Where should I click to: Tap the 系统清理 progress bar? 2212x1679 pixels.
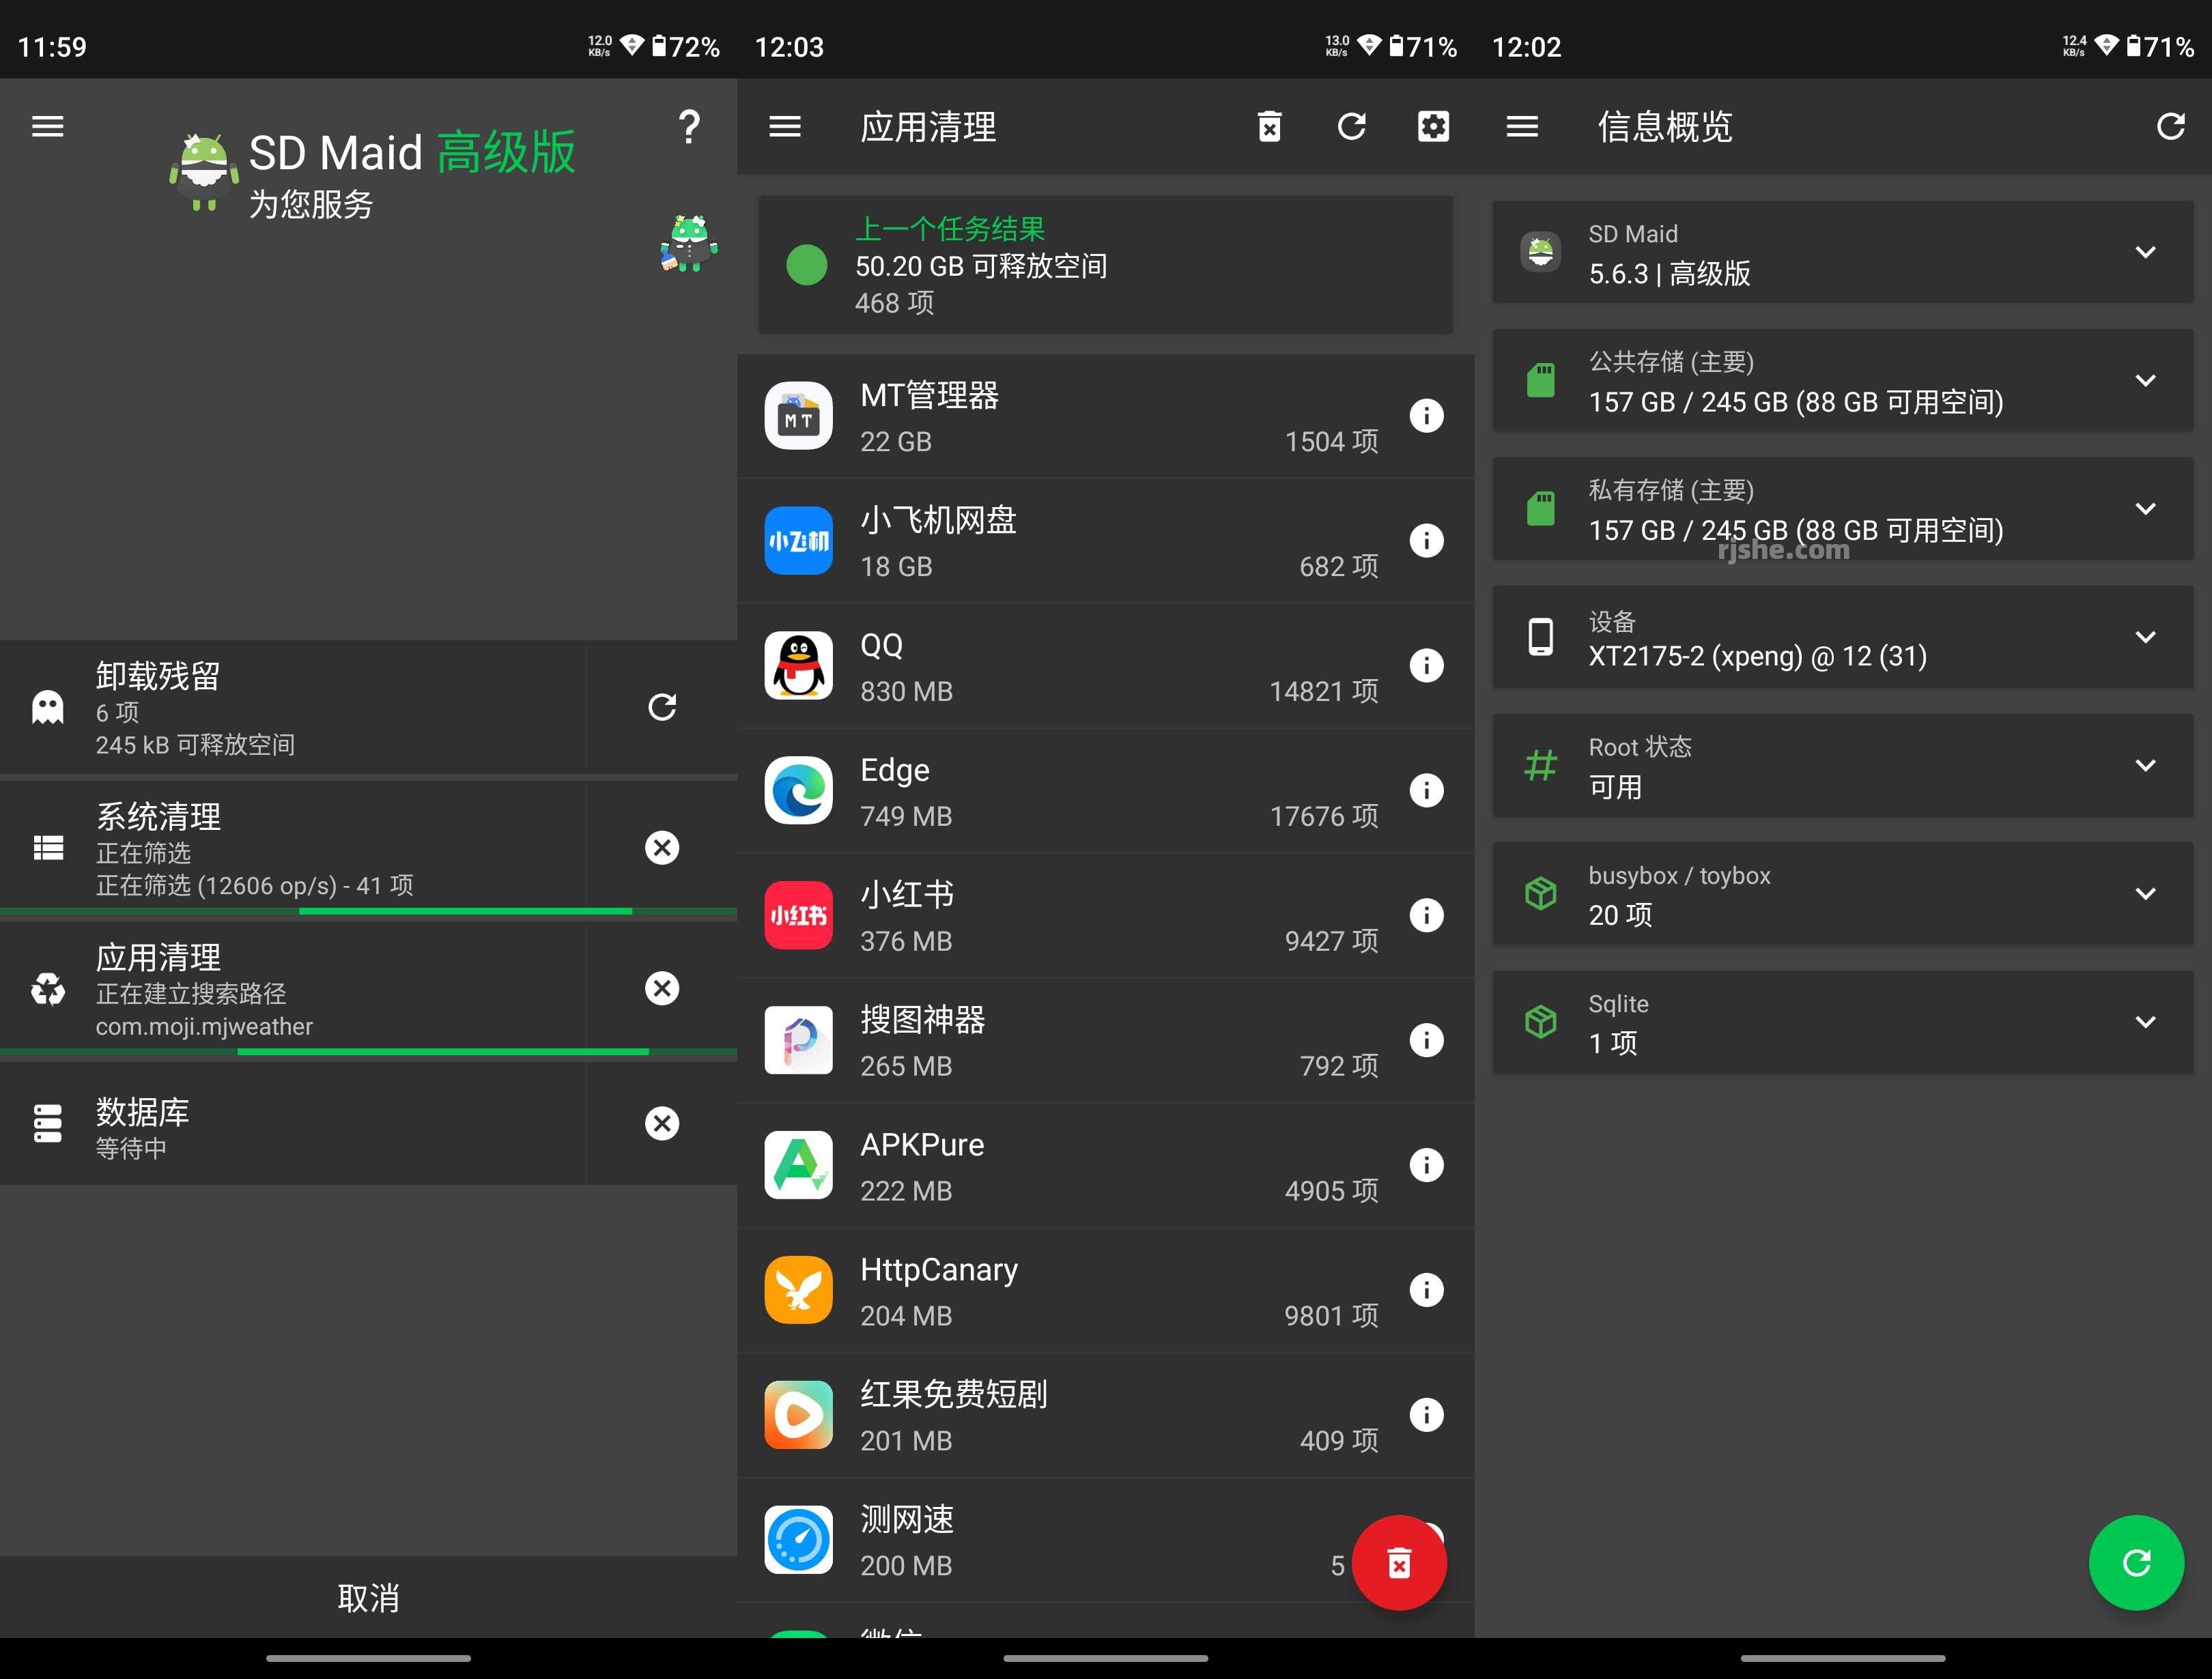tap(368, 911)
